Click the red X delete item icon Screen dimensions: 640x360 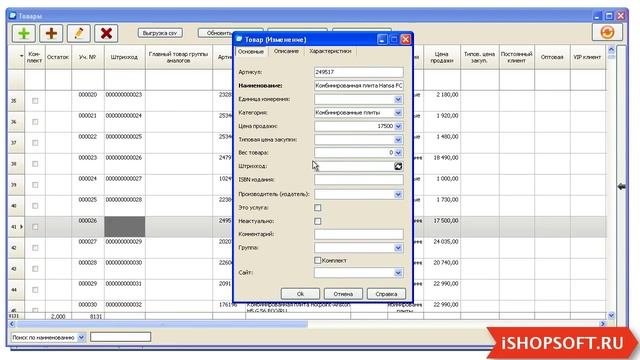(x=106, y=33)
